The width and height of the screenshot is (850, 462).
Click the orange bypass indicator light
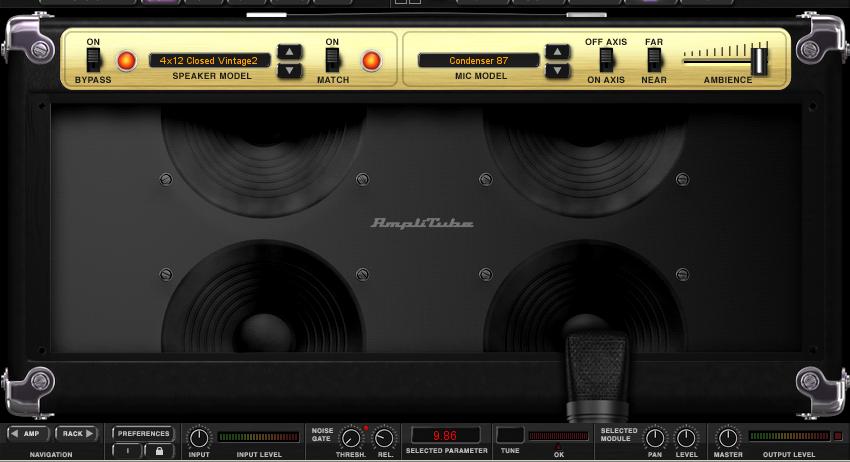pos(126,61)
